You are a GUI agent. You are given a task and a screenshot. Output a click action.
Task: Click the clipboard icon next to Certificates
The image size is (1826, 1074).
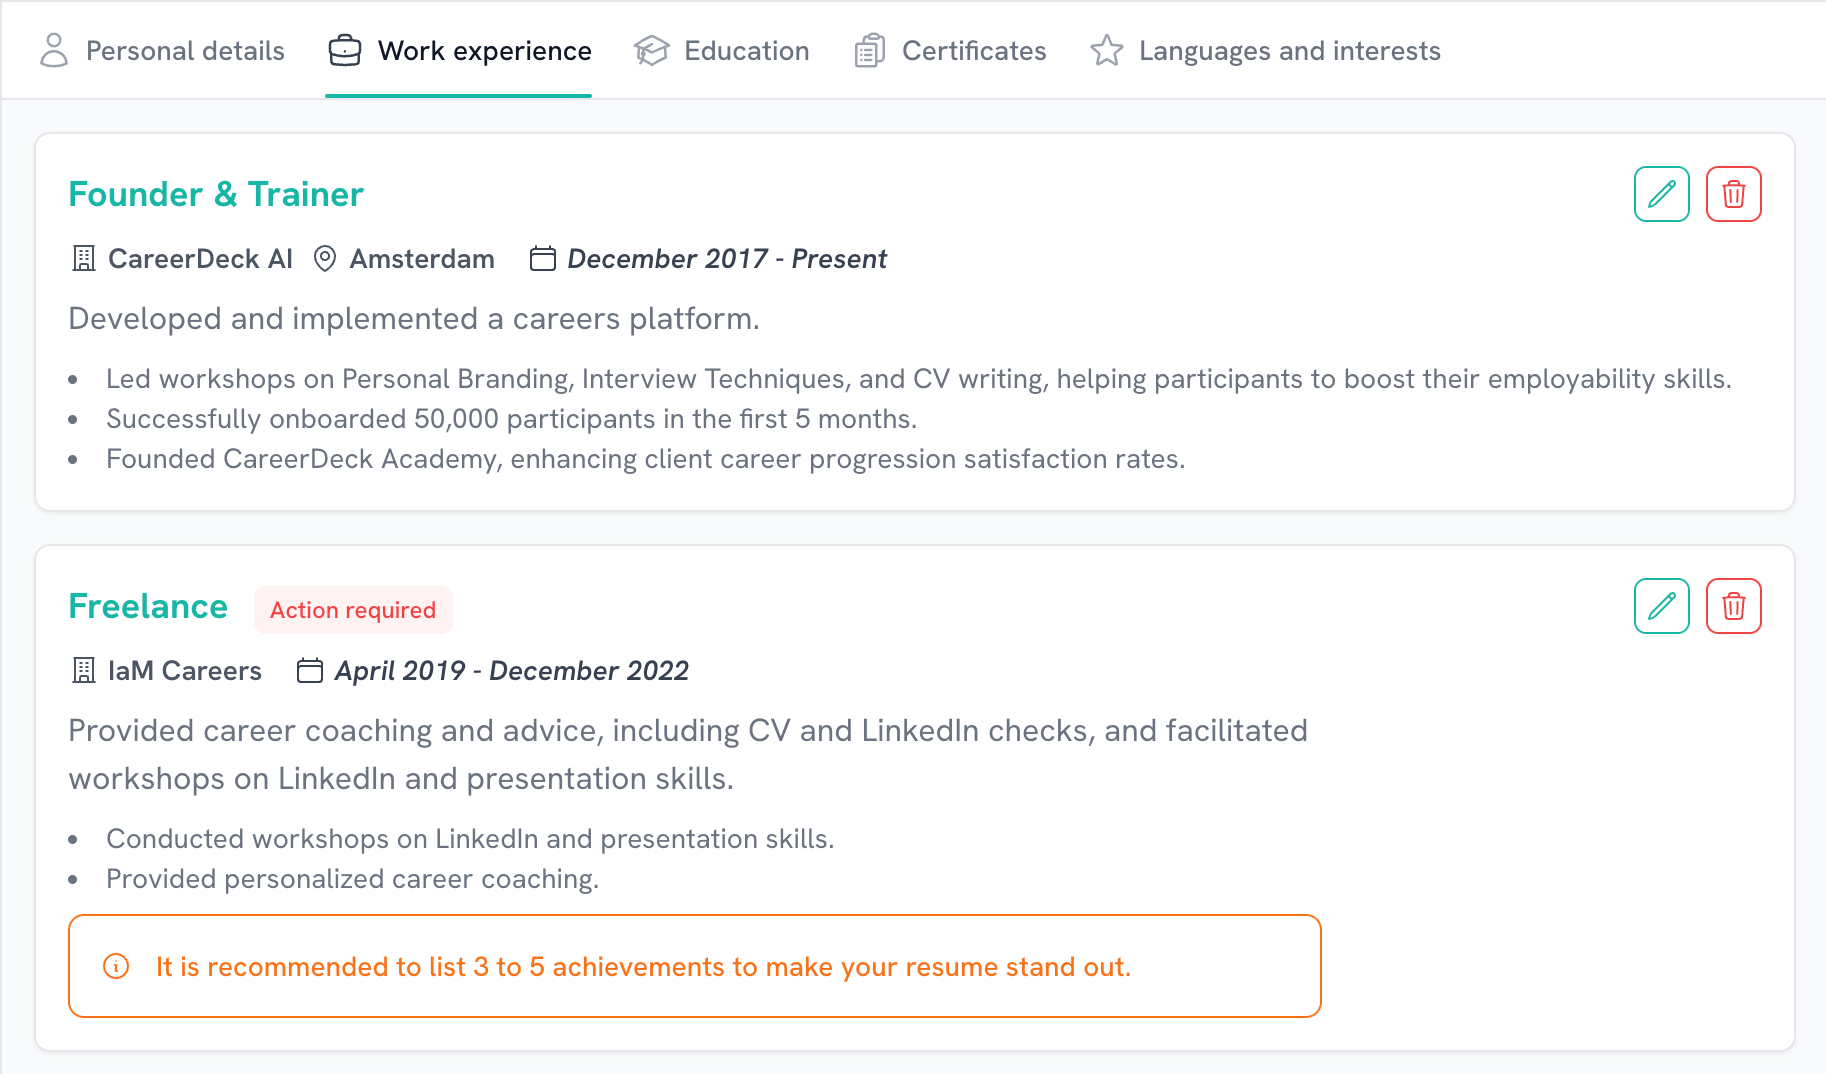pos(869,50)
